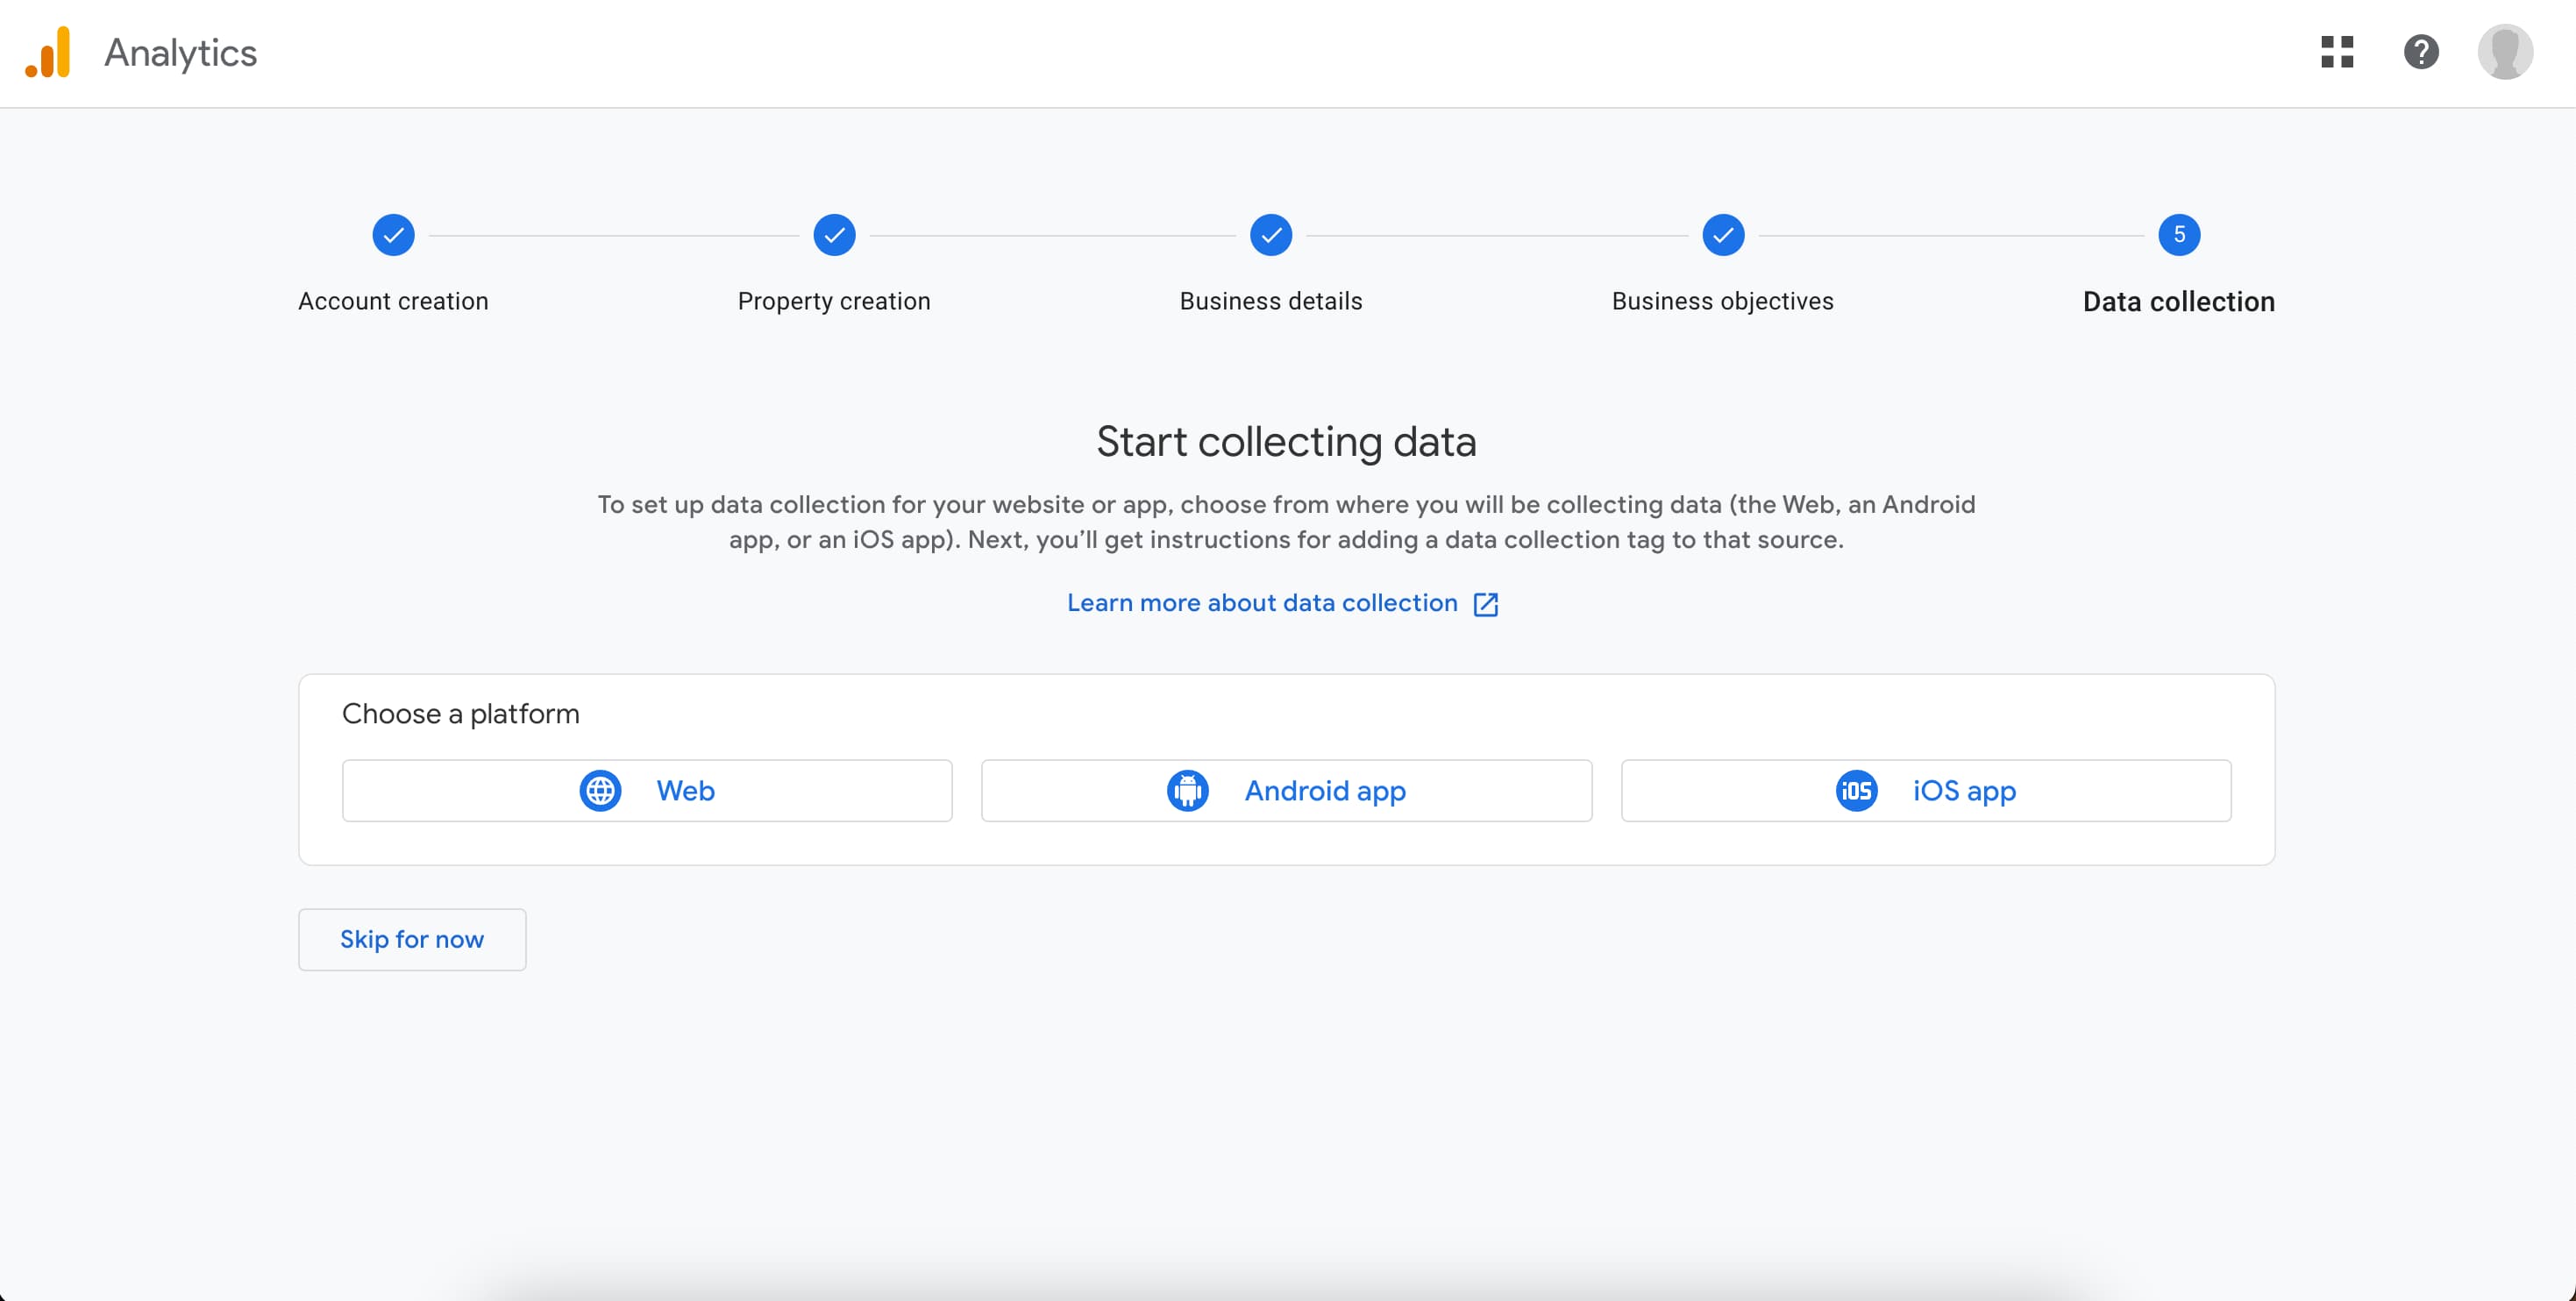
Task: Click the Business objectives step label
Action: click(1722, 301)
